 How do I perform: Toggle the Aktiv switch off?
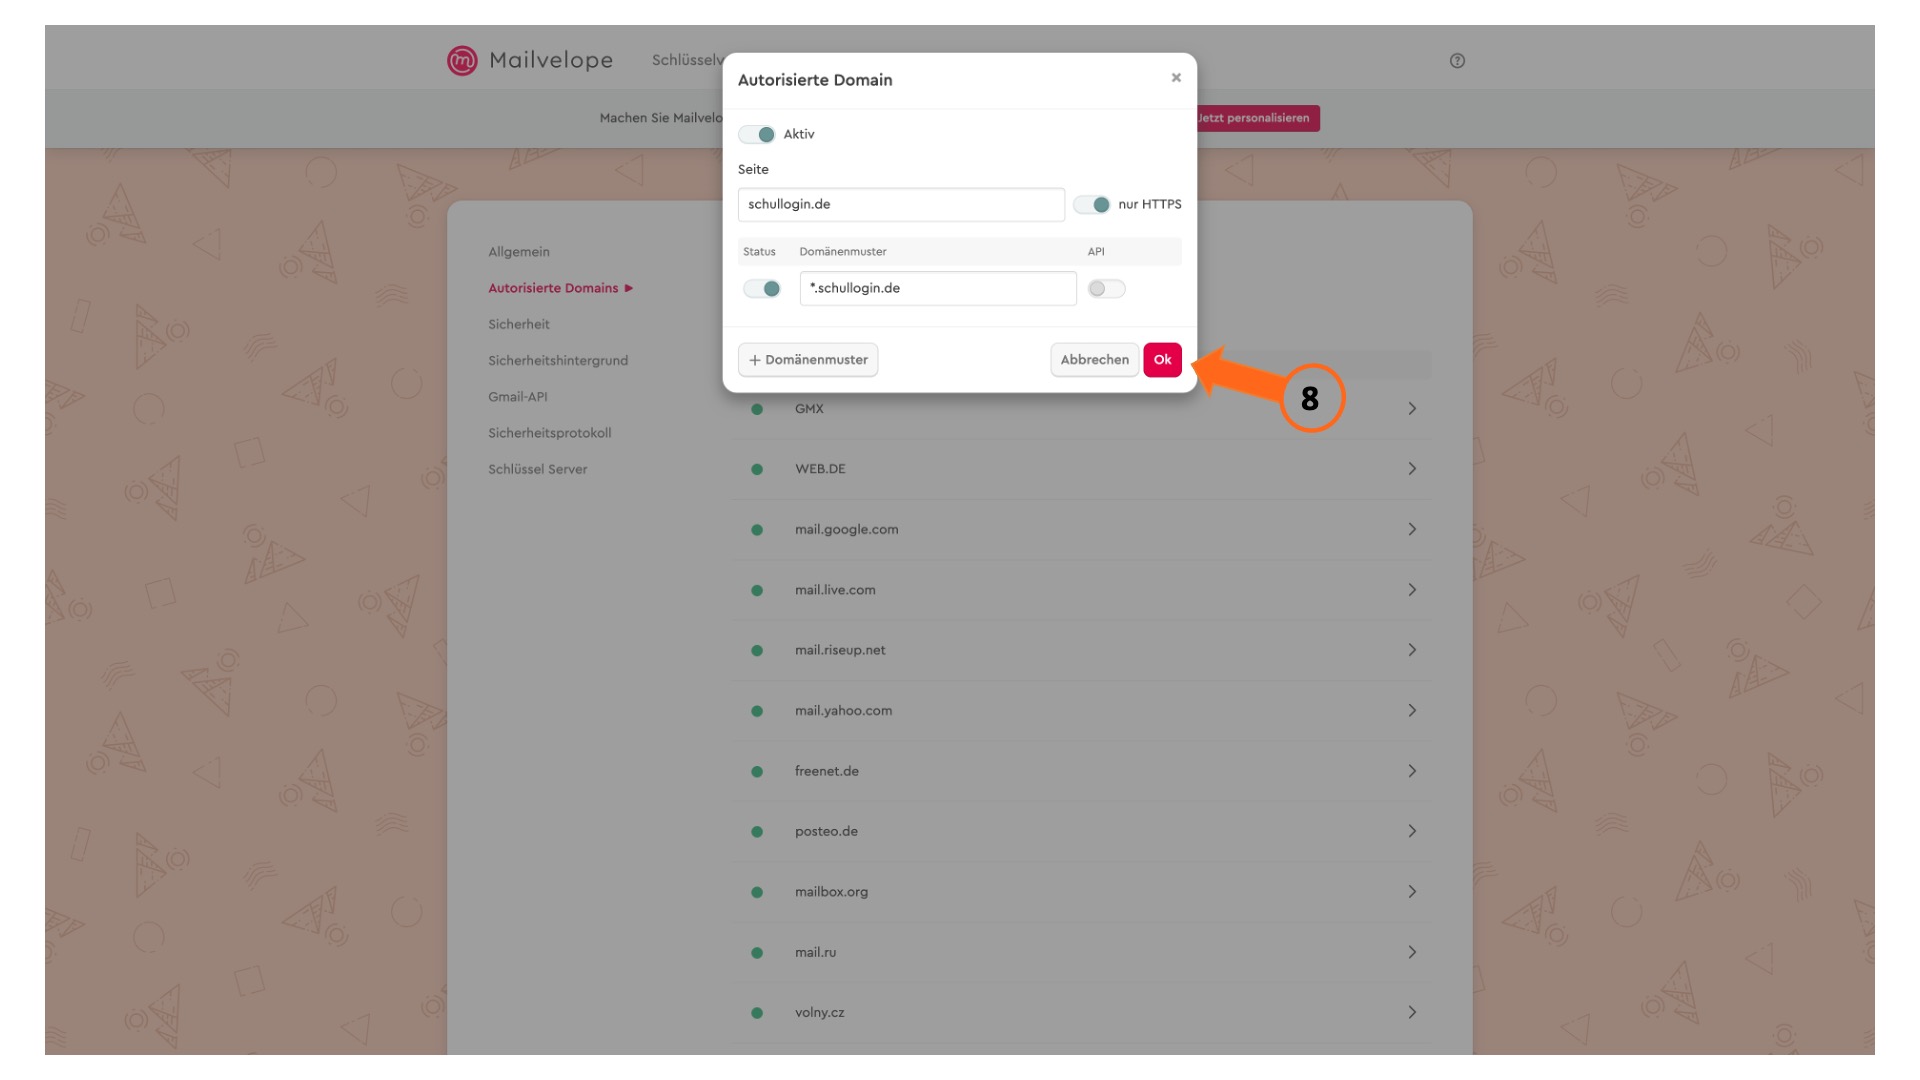757,134
